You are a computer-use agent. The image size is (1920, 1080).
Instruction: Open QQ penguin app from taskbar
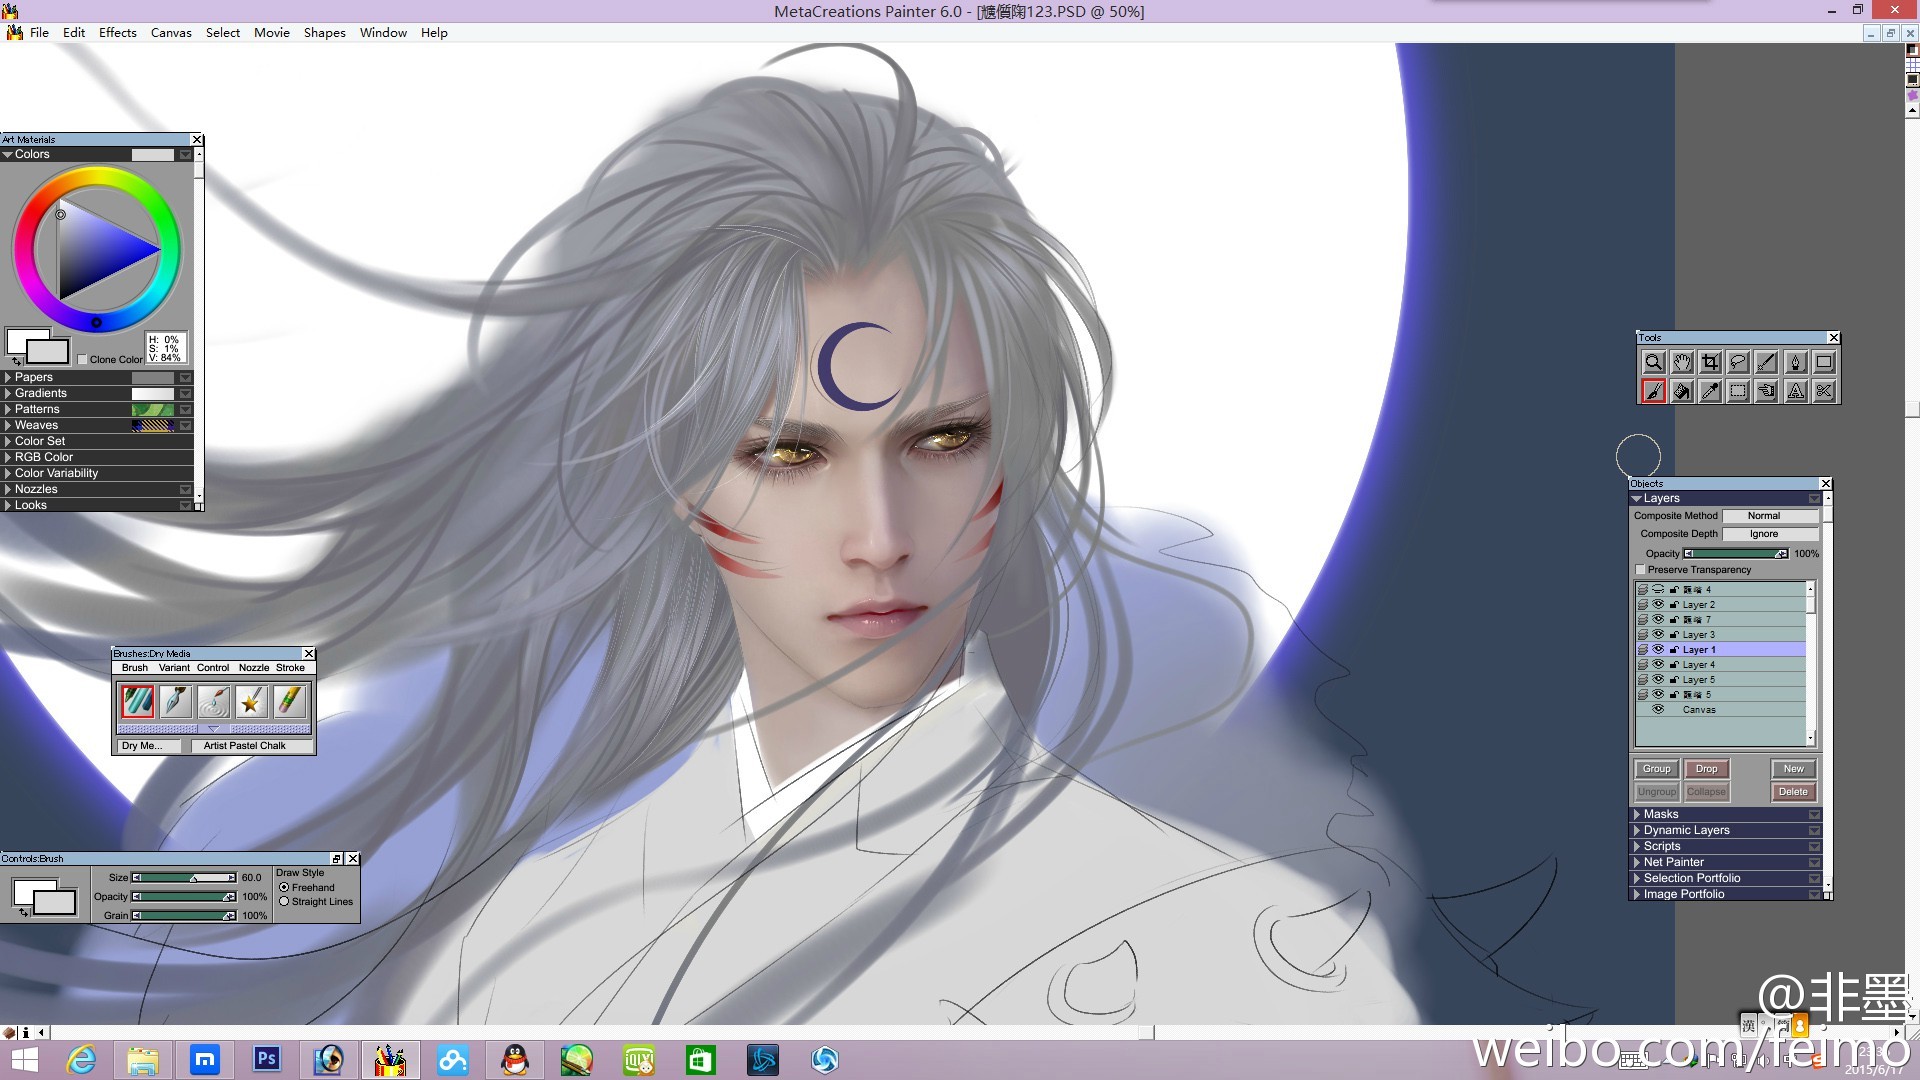(x=515, y=1059)
